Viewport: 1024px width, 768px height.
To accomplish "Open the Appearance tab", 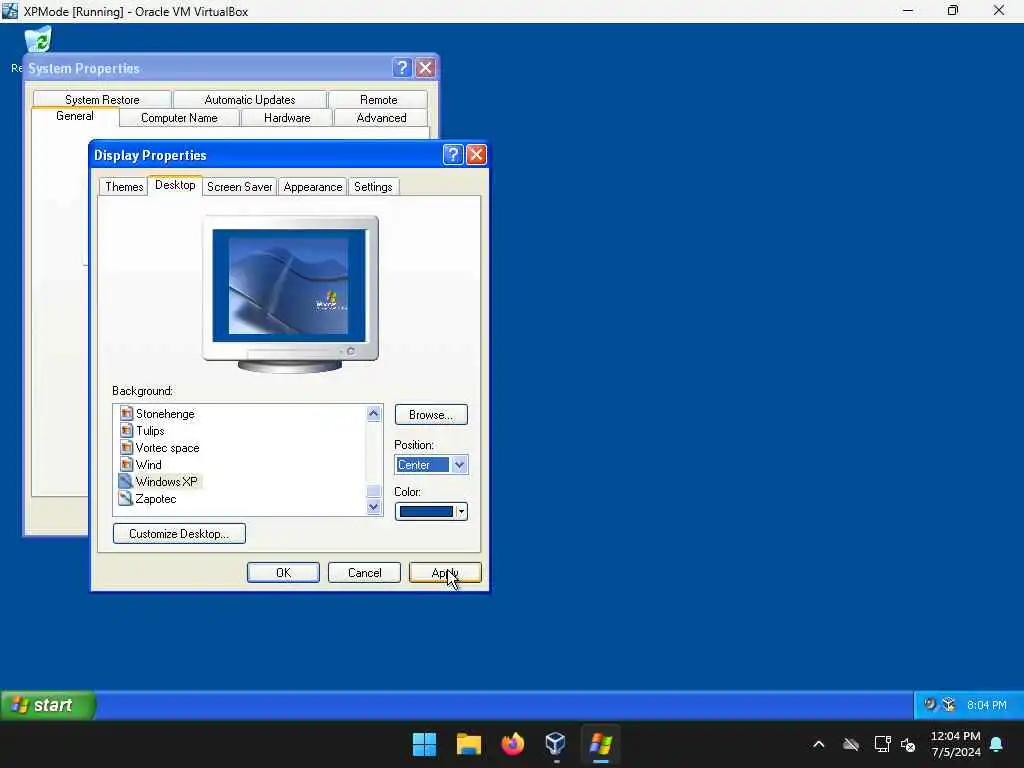I will [x=313, y=187].
